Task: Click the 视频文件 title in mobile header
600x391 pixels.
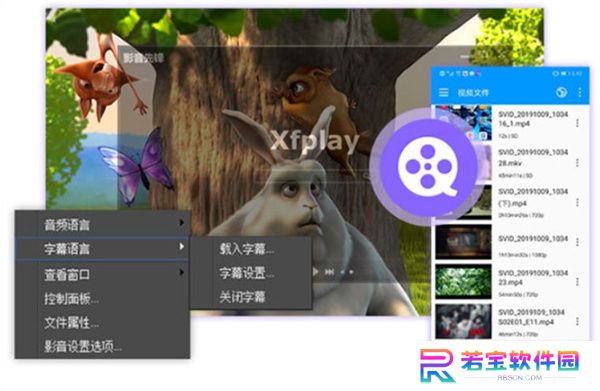Action: tap(473, 93)
